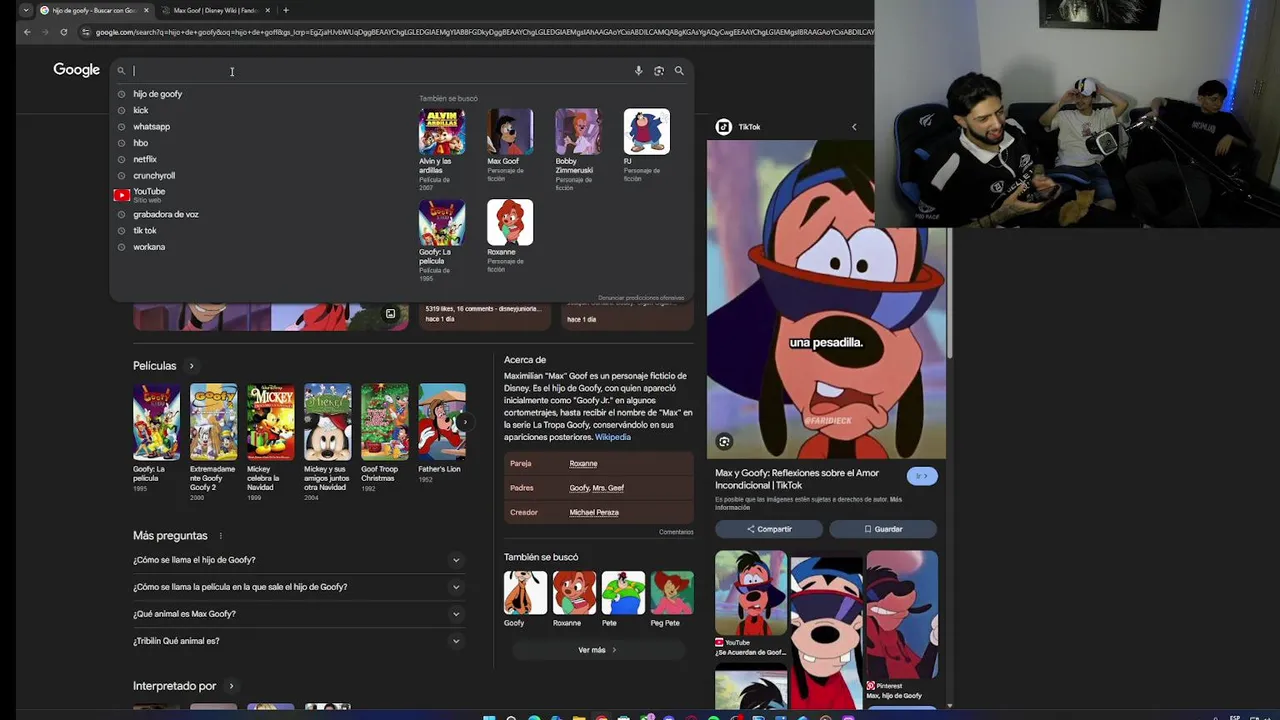
Task: Open the "Father's Lion" poster
Action: pos(441,422)
